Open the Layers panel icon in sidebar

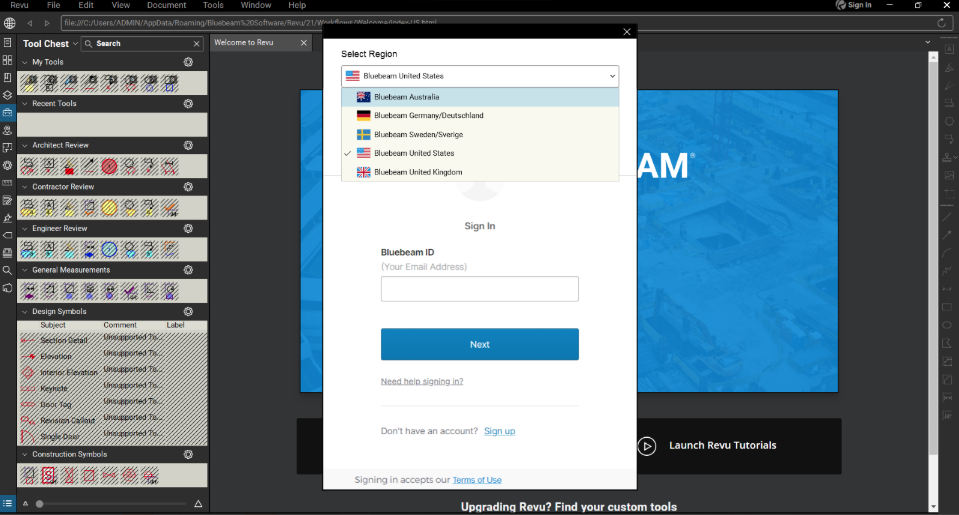point(7,95)
